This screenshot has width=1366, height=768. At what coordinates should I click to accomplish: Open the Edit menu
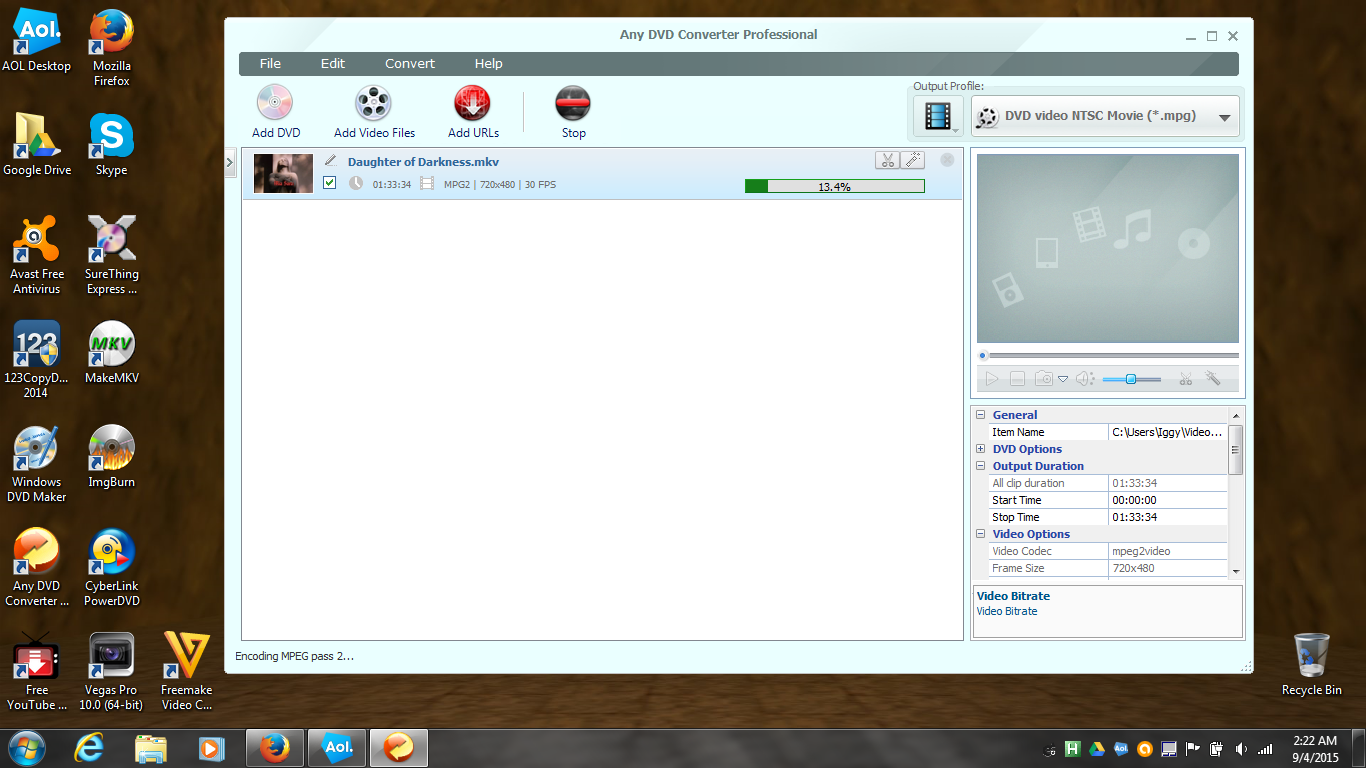[333, 63]
